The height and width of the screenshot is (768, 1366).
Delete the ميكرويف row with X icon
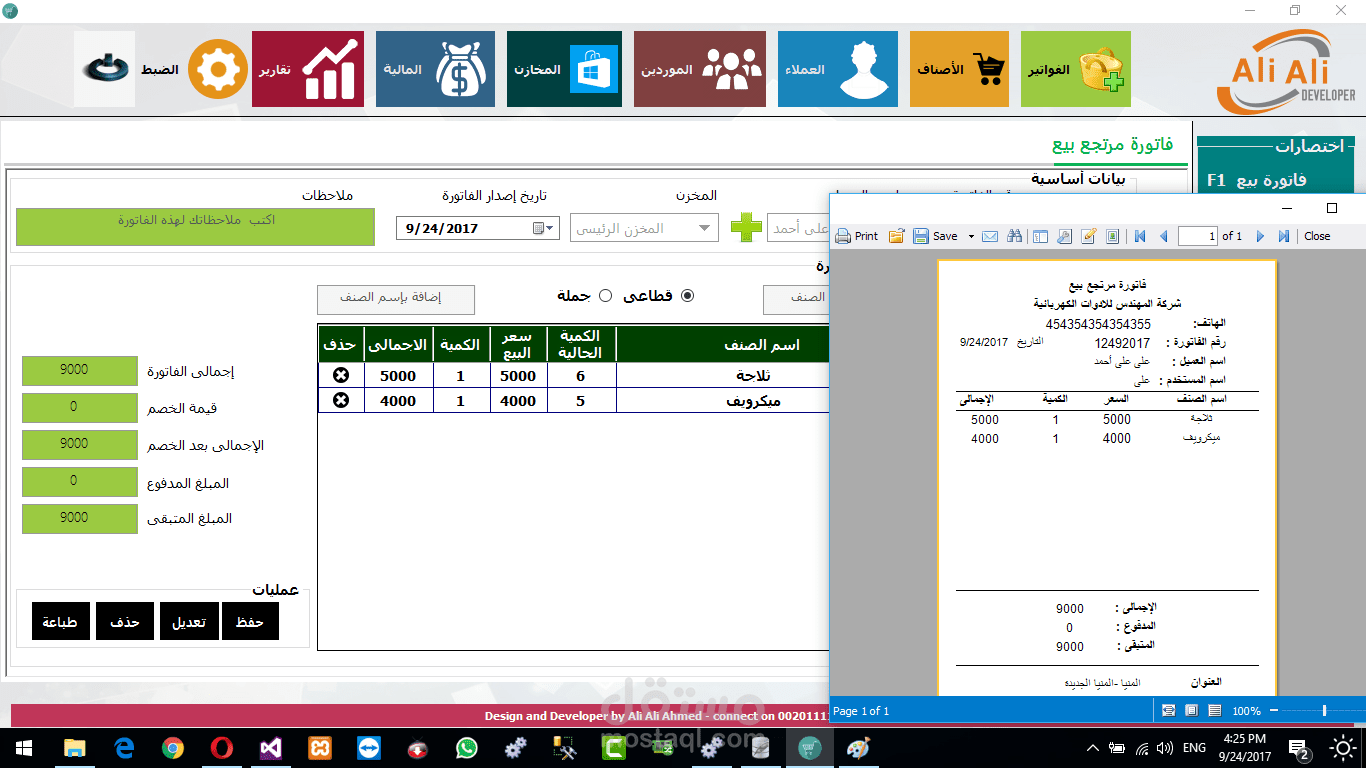341,401
